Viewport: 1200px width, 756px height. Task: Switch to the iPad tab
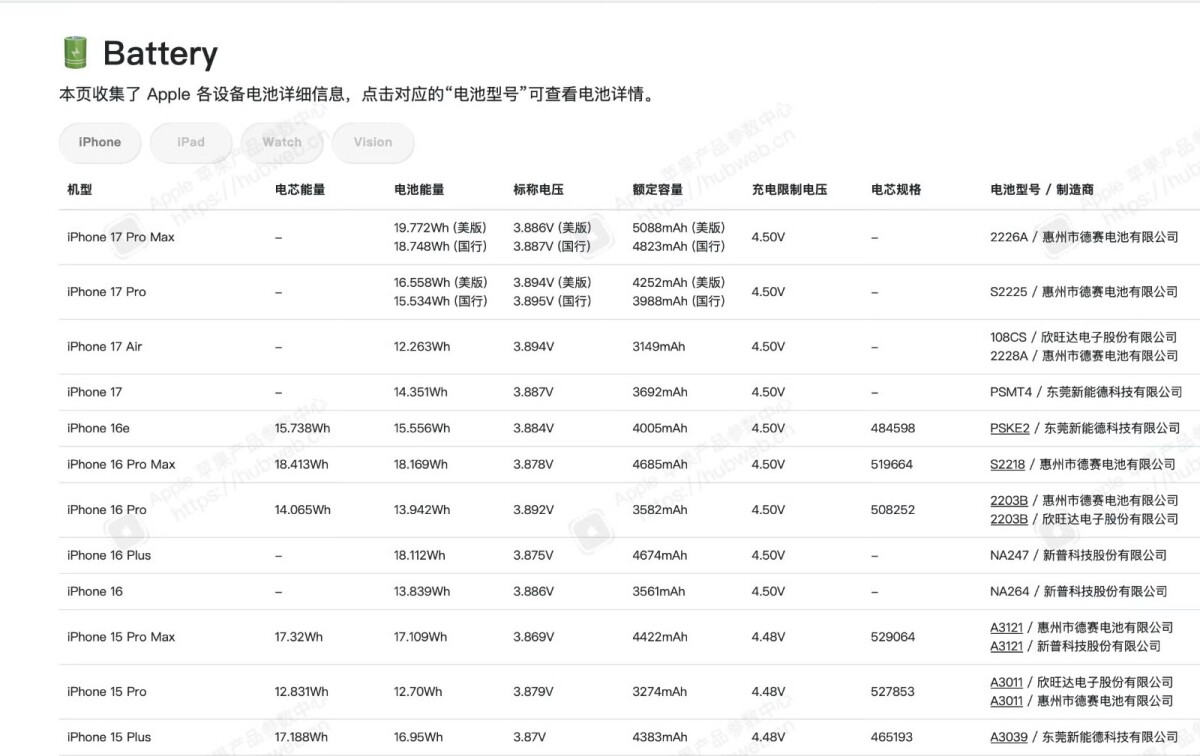(191, 142)
